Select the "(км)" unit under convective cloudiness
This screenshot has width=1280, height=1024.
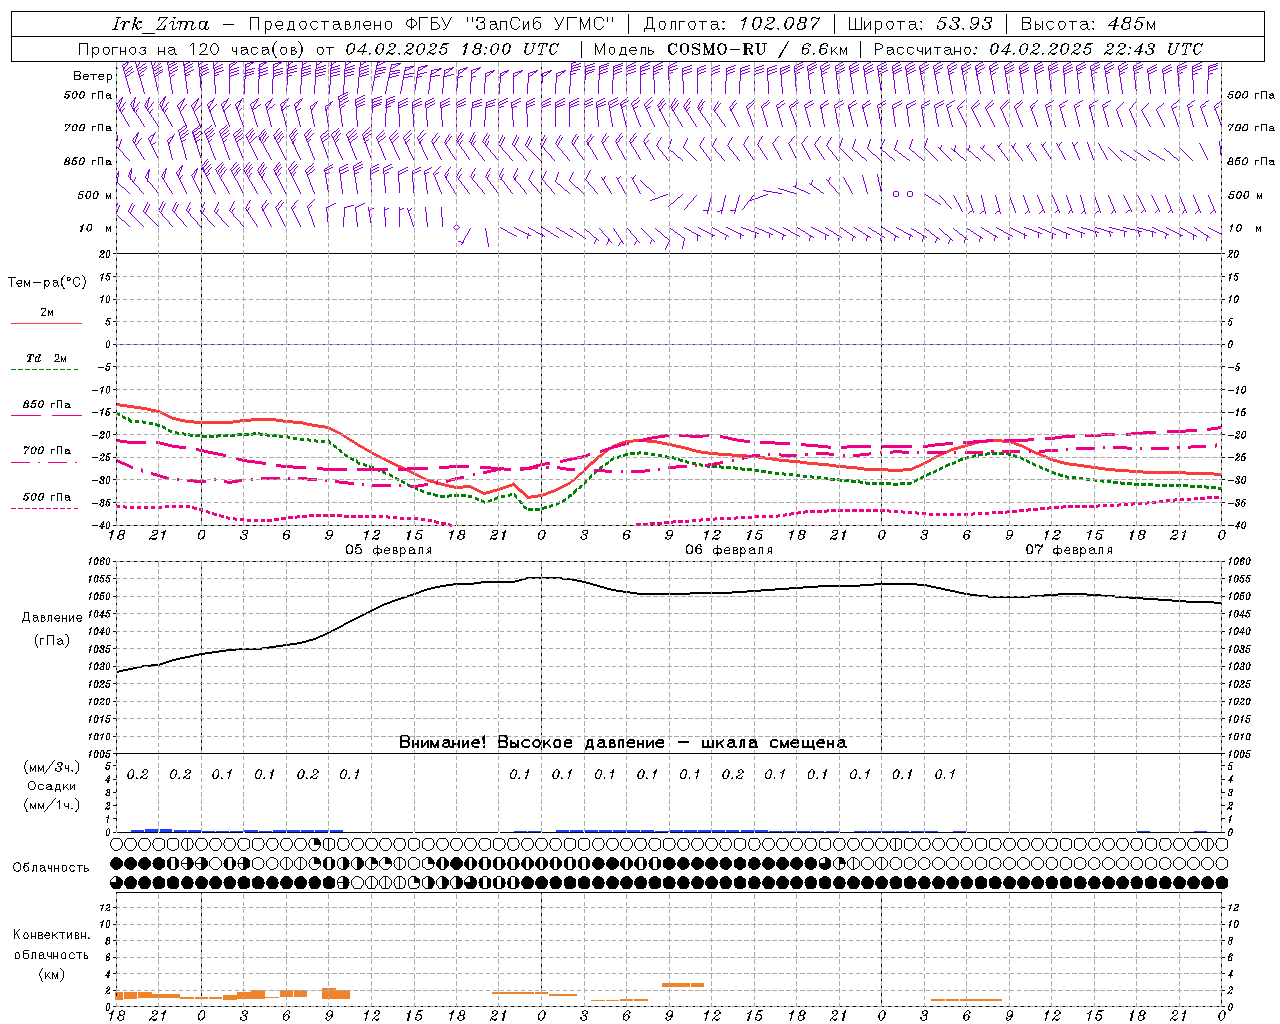click(x=51, y=973)
